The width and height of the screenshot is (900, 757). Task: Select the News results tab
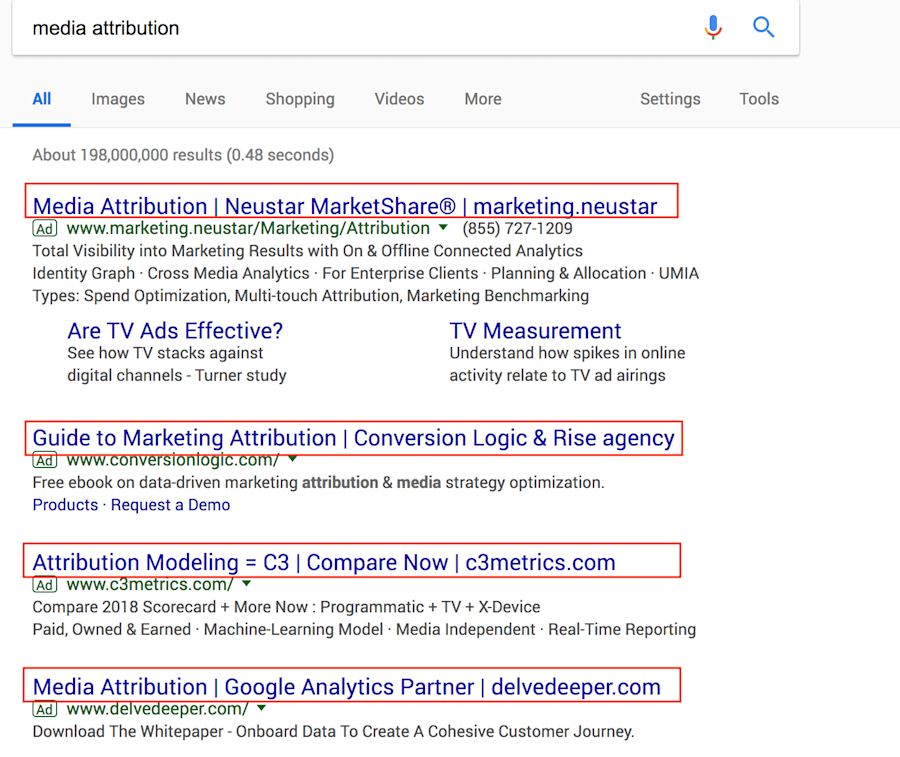[x=204, y=99]
